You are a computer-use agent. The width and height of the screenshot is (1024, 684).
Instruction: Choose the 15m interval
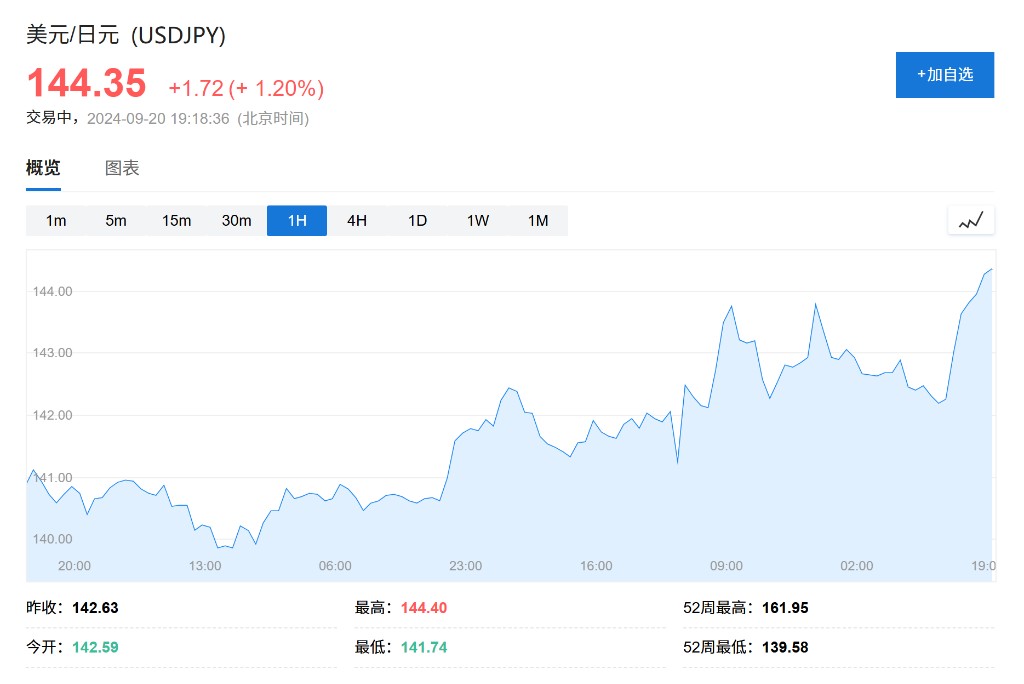[176, 221]
